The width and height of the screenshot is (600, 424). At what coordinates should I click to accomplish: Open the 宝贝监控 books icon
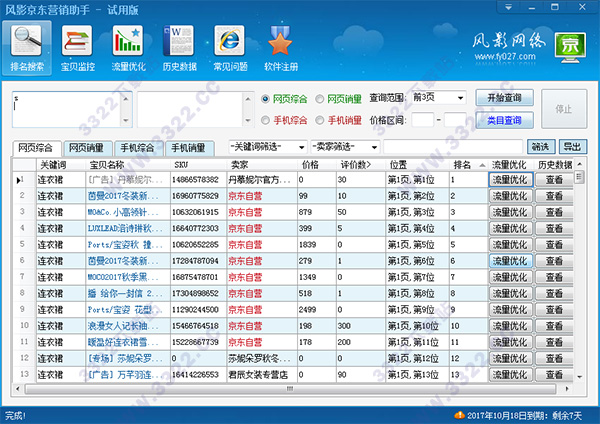coord(77,48)
